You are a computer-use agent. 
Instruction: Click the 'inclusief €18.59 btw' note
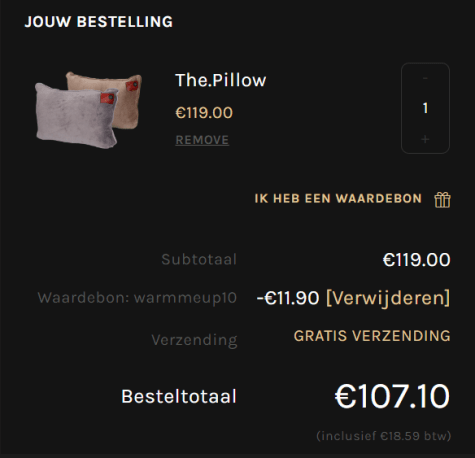tap(384, 436)
